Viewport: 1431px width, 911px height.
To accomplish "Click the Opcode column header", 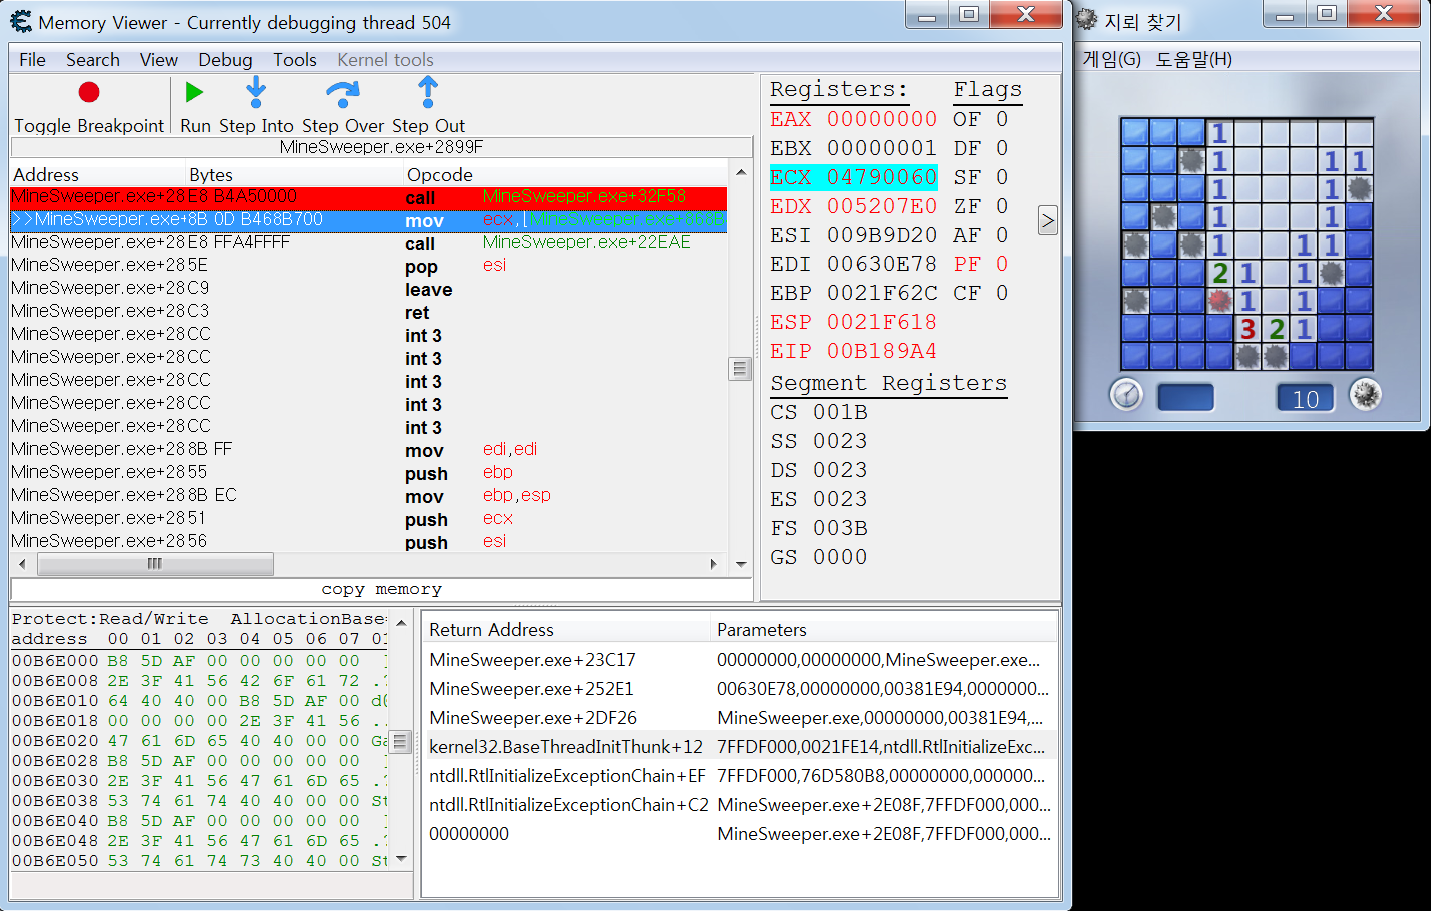I will point(565,174).
